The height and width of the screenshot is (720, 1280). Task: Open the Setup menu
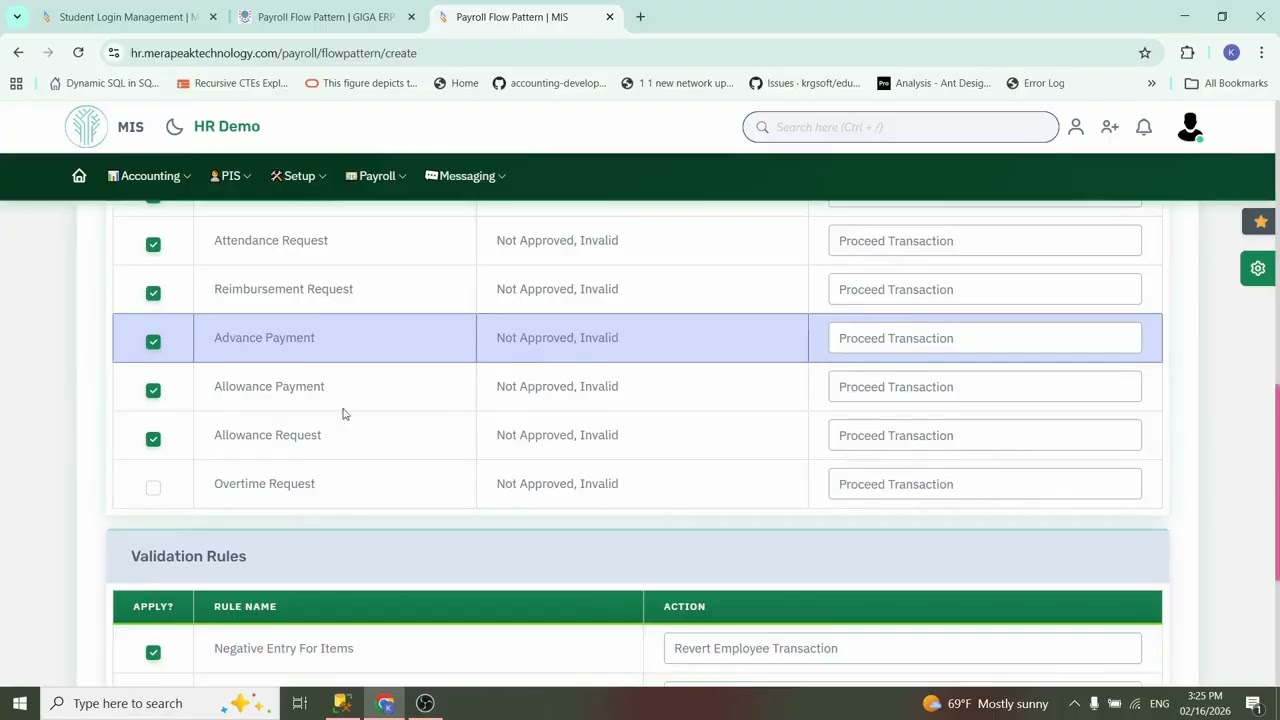(x=298, y=176)
